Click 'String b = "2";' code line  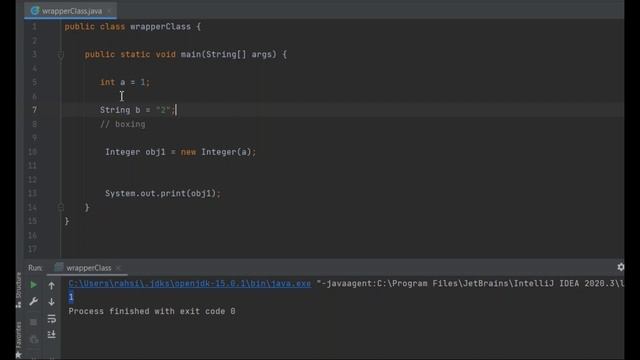(x=137, y=110)
